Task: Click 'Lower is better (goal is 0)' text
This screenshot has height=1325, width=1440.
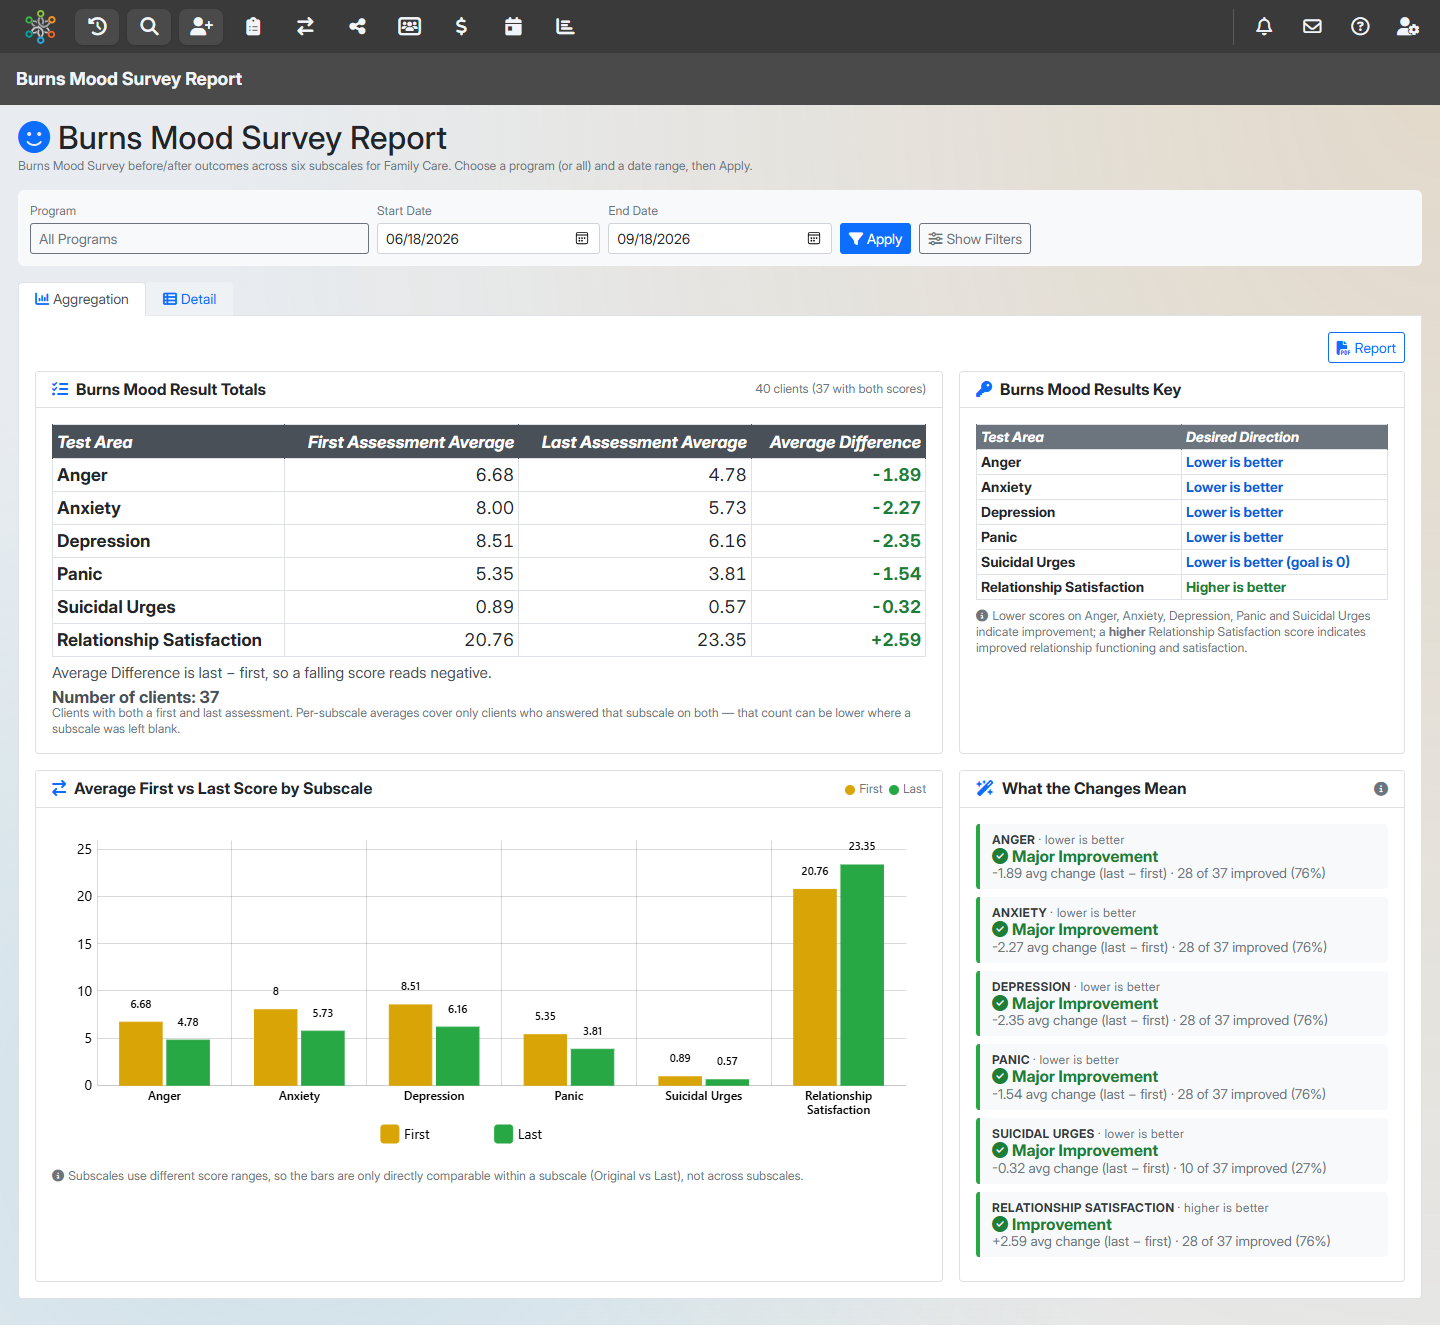Action: [1268, 562]
